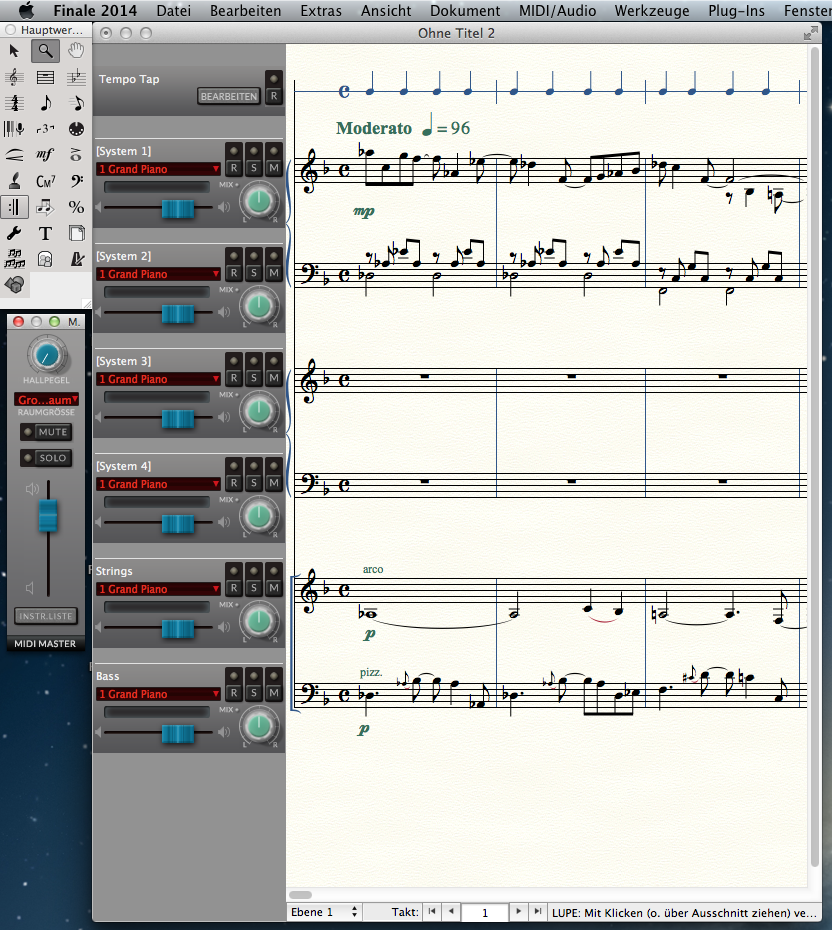
Task: Click the Tempo Tap BEARBEITEN button
Action: point(229,96)
